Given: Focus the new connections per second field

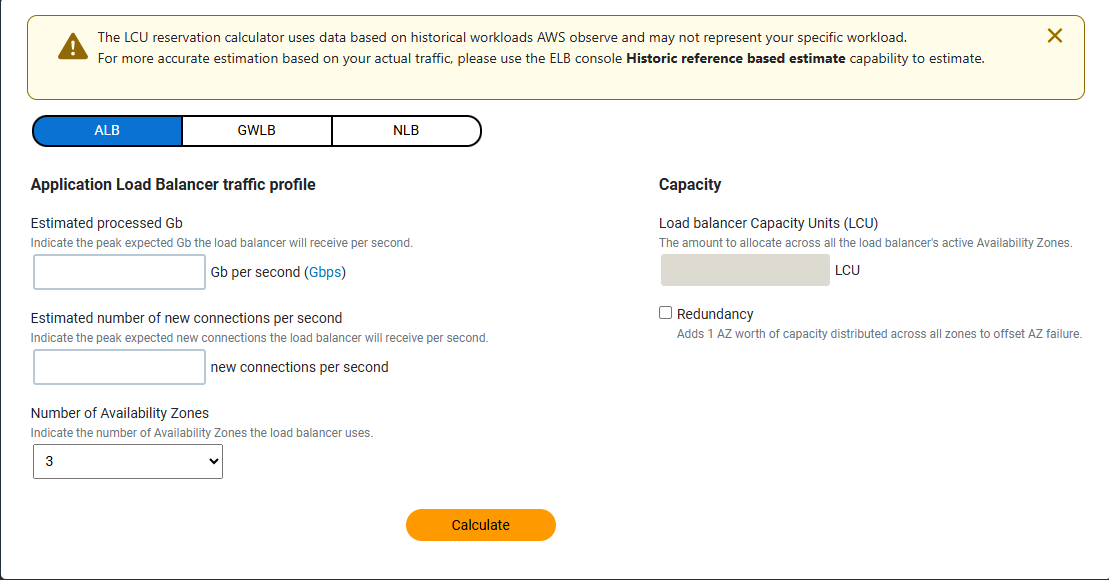Looking at the screenshot, I should click(x=119, y=367).
